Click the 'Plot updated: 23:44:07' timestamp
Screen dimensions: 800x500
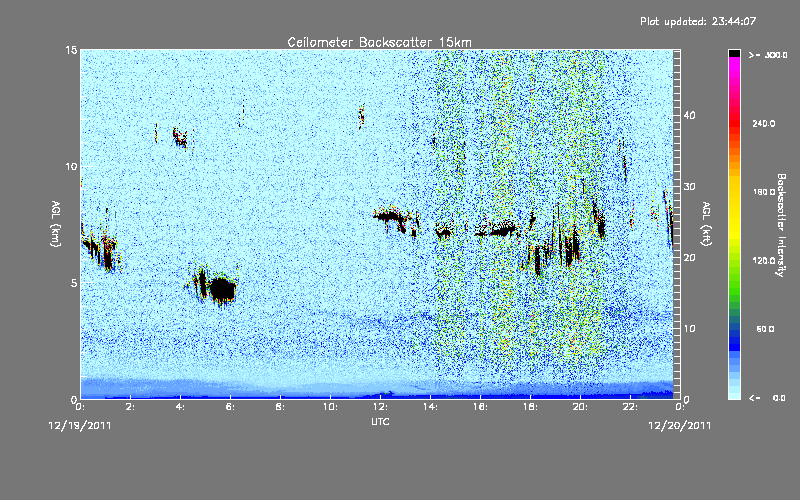click(x=698, y=21)
